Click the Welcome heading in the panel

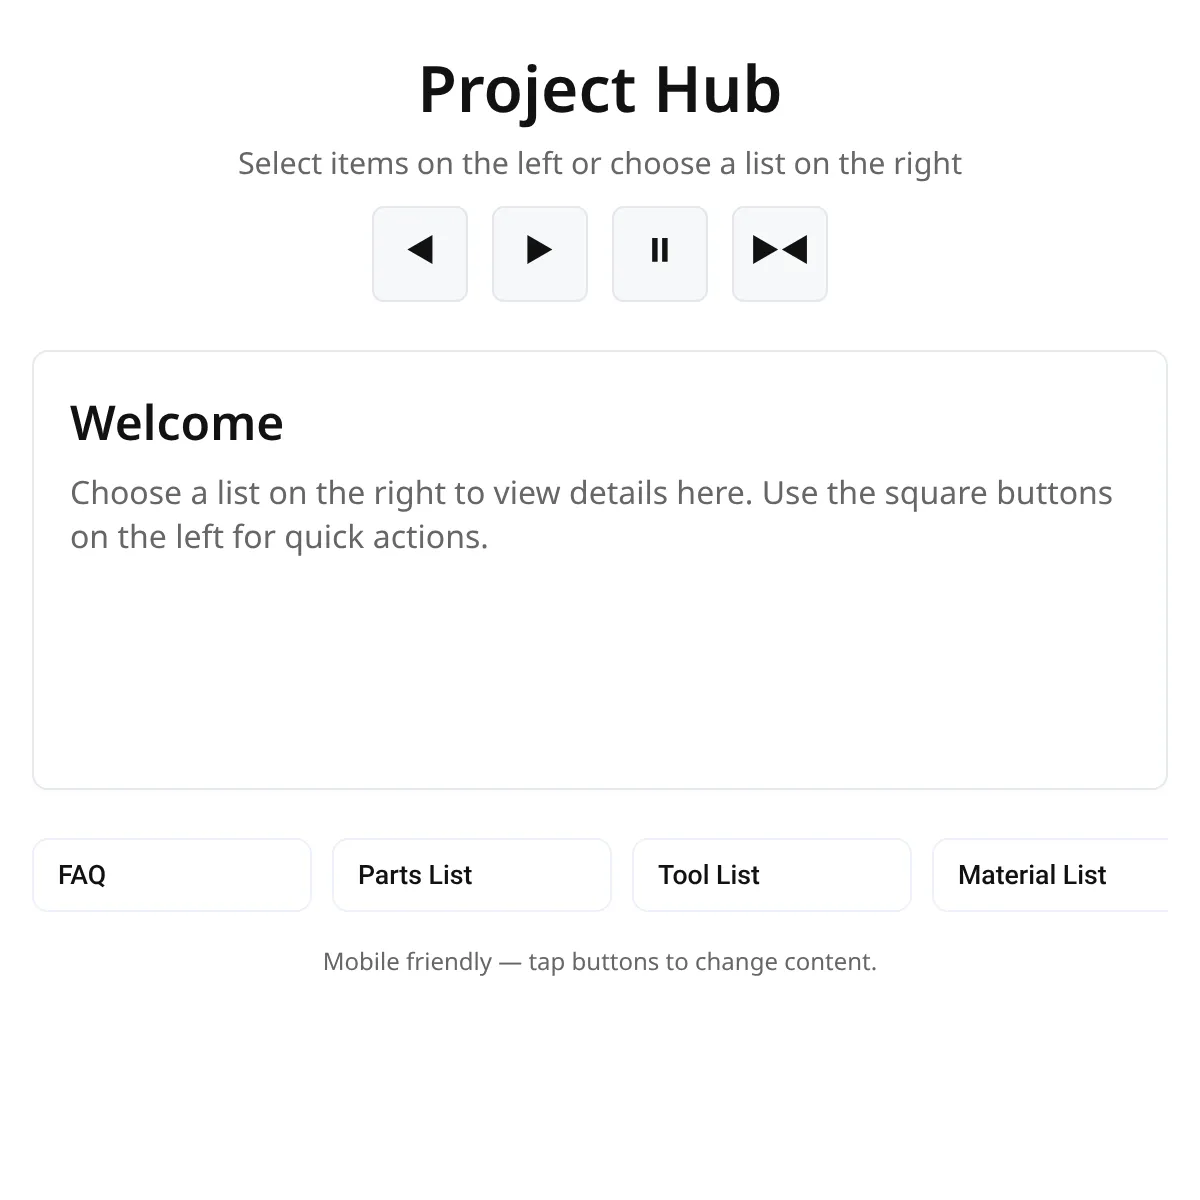(x=177, y=423)
